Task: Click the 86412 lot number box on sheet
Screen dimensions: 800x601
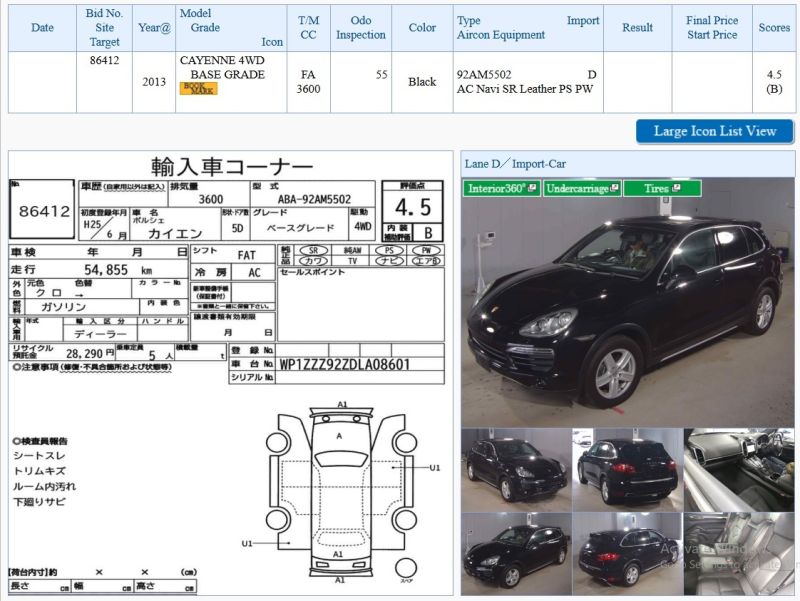Action: 42,209
